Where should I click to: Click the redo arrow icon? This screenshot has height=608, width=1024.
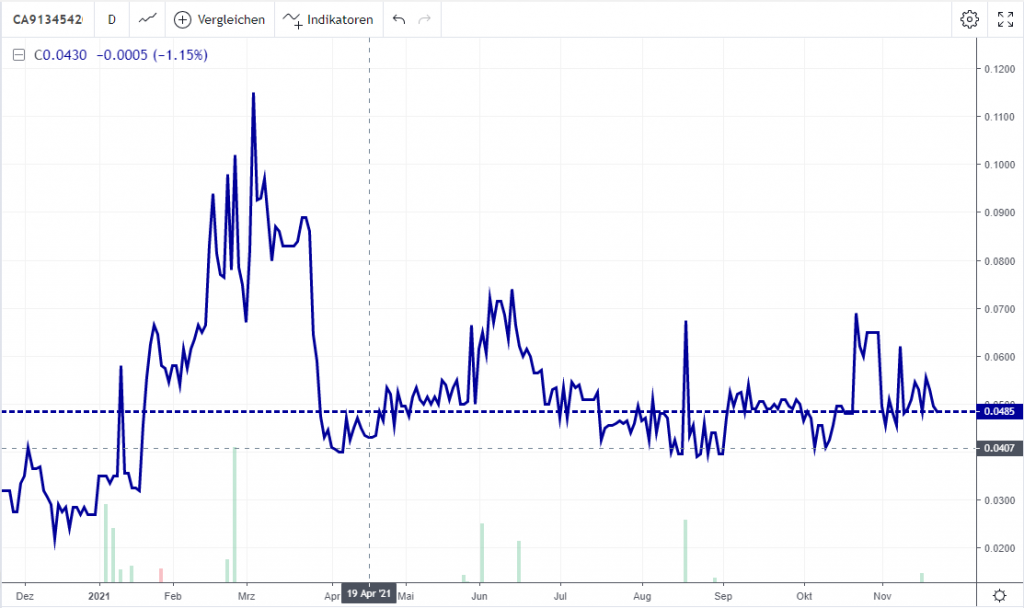click(x=424, y=19)
